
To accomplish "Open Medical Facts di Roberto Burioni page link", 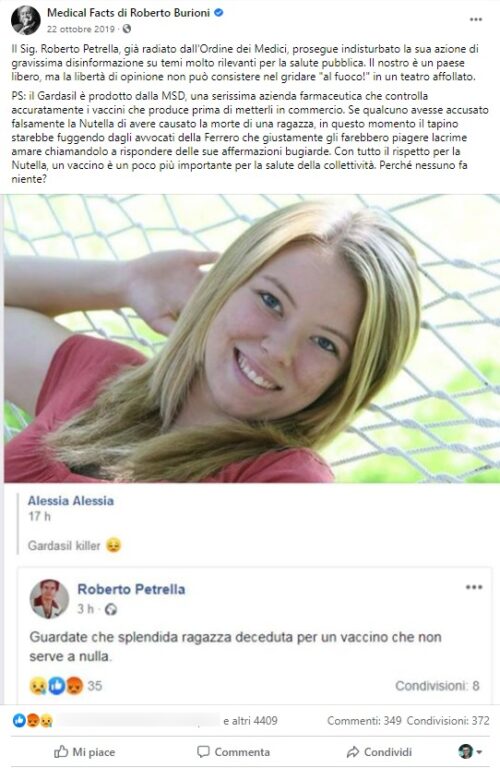I will [128, 13].
